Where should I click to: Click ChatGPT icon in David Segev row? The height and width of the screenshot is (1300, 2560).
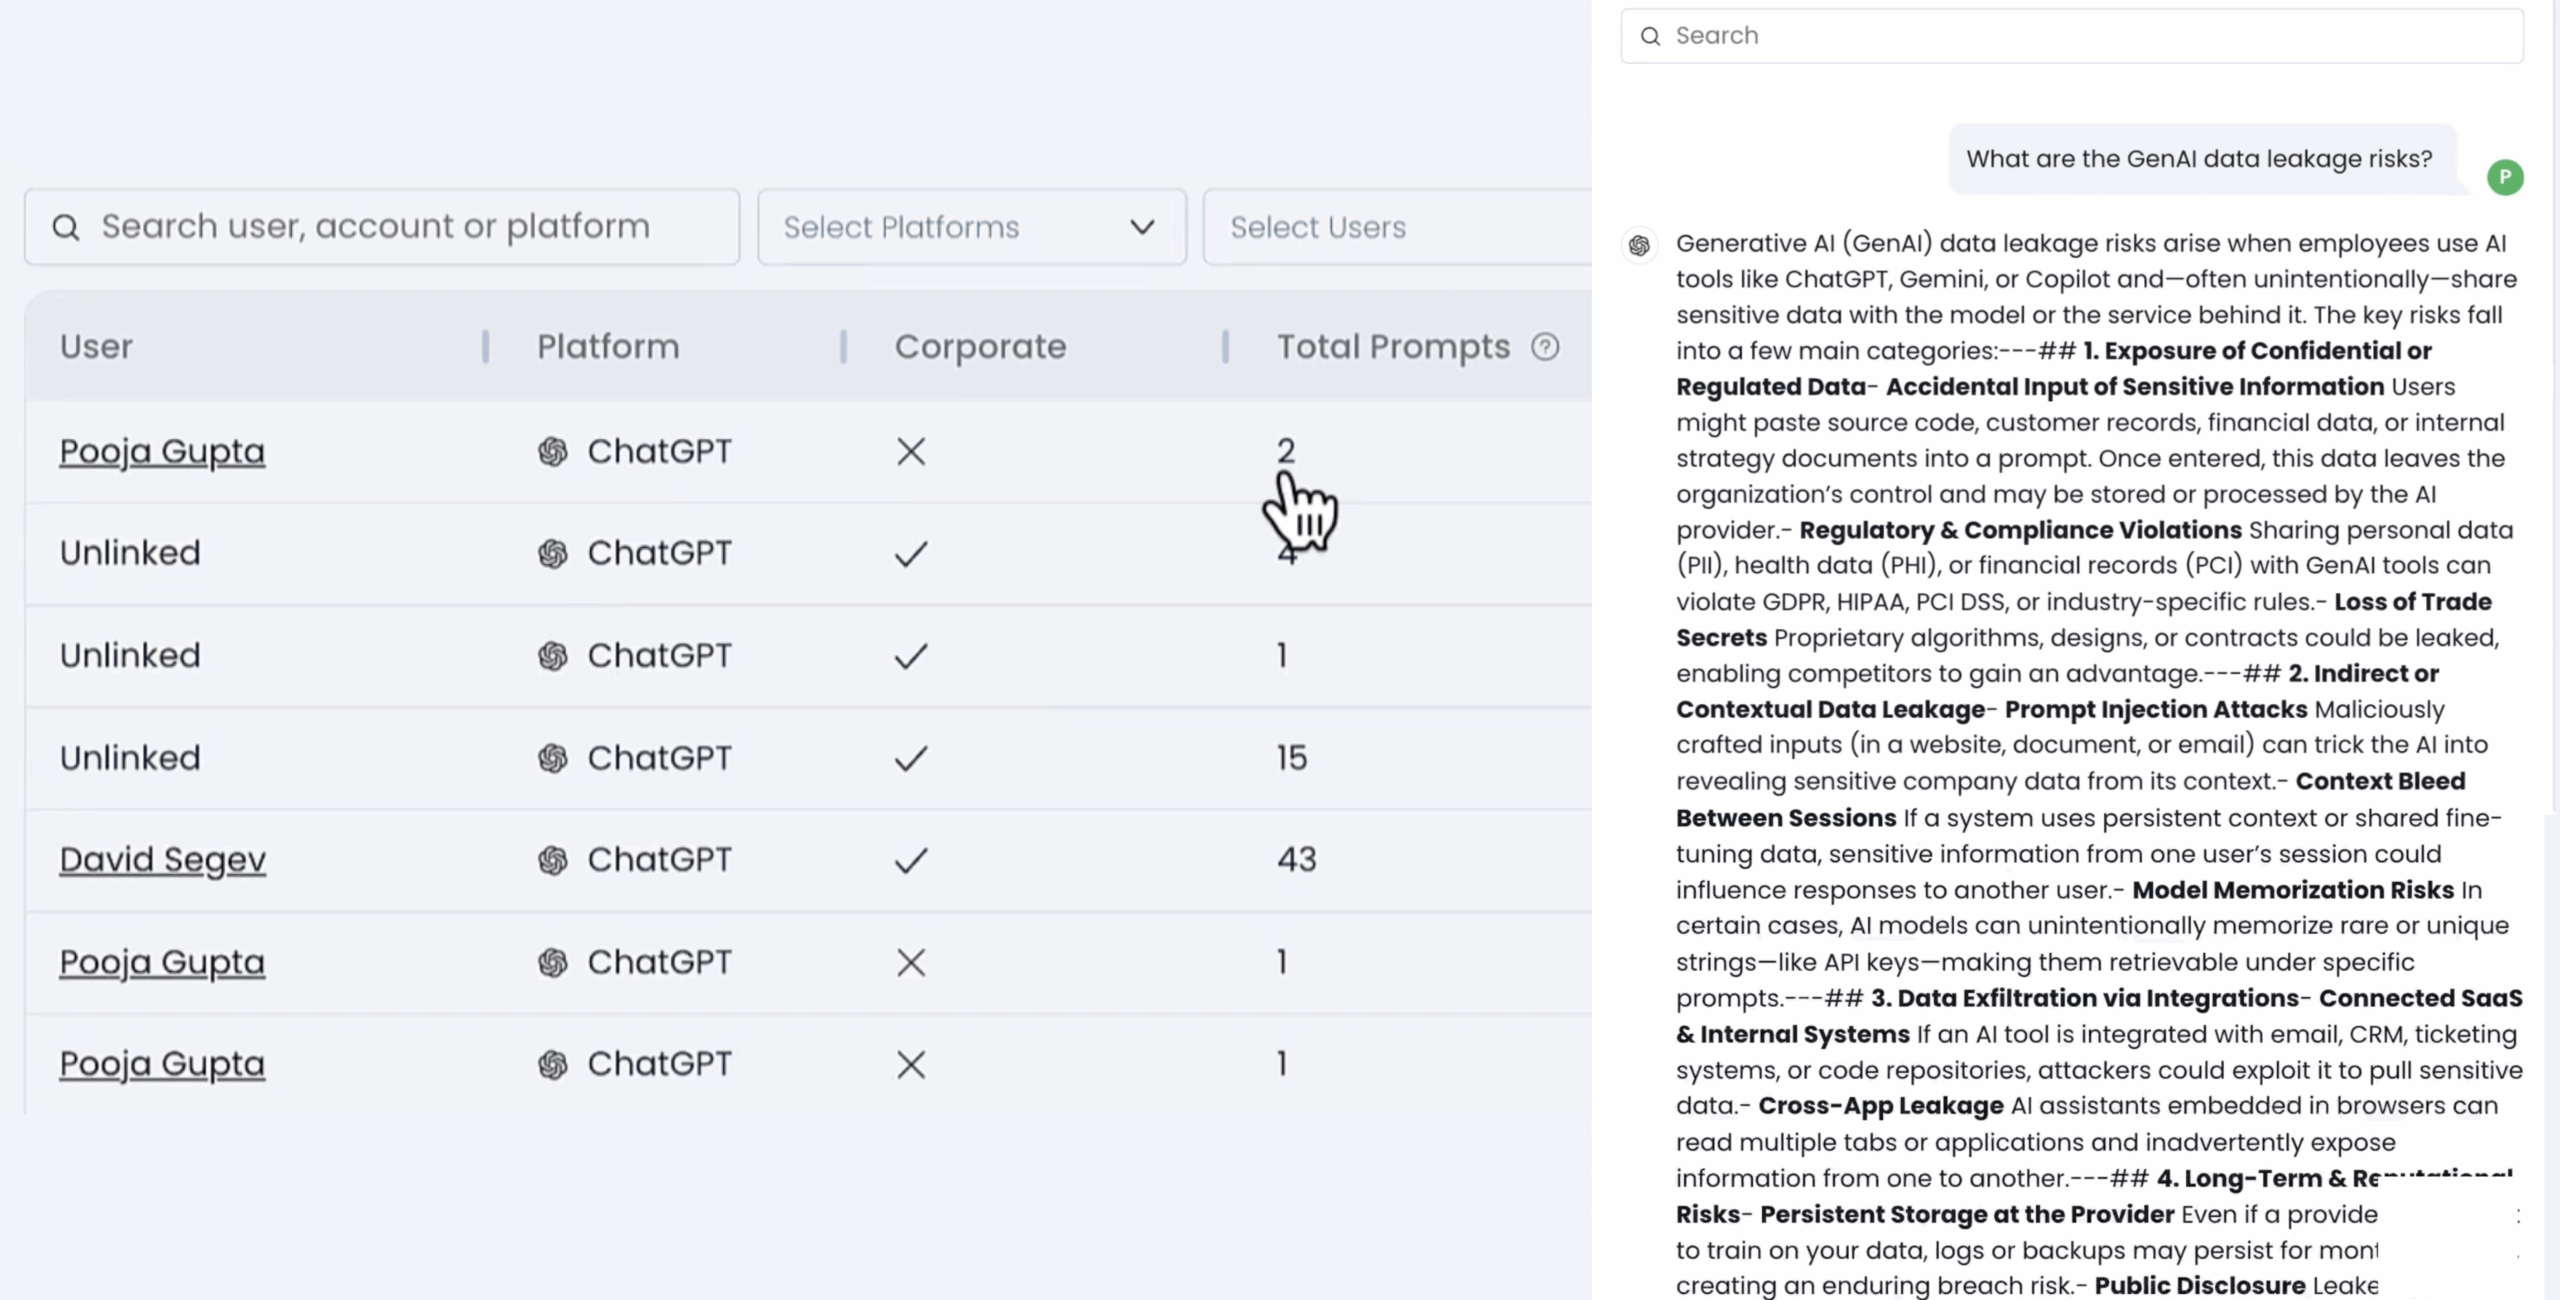(553, 860)
